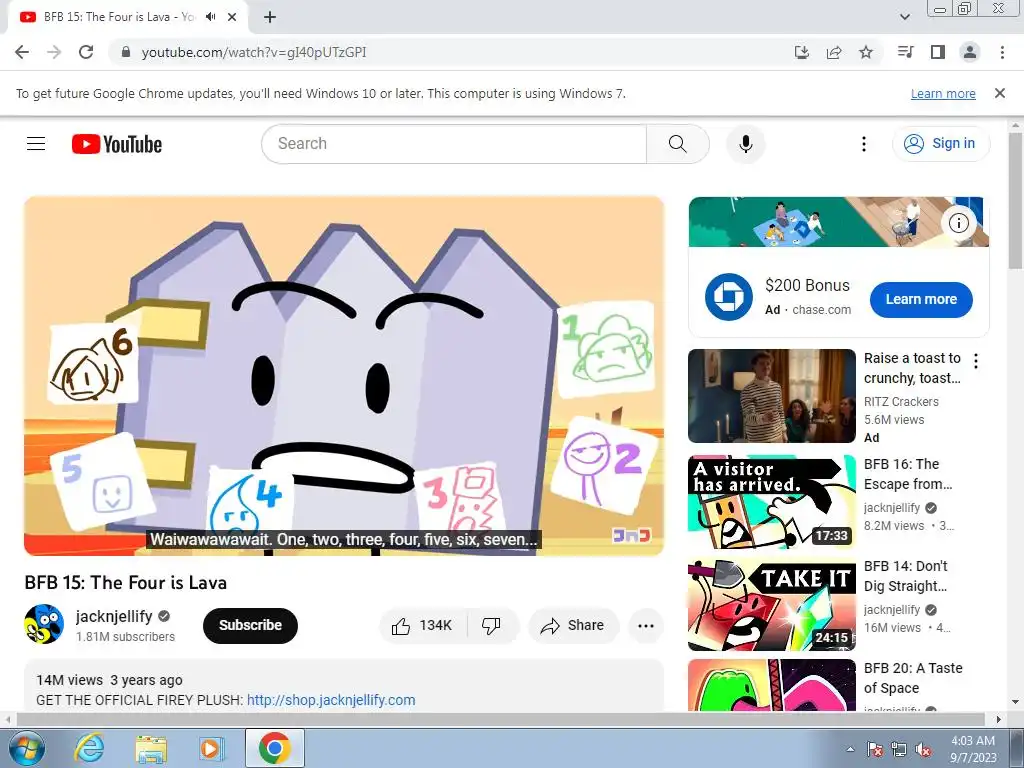Open BFB 16 video thumbnail
The image size is (1024, 768).
(771, 502)
